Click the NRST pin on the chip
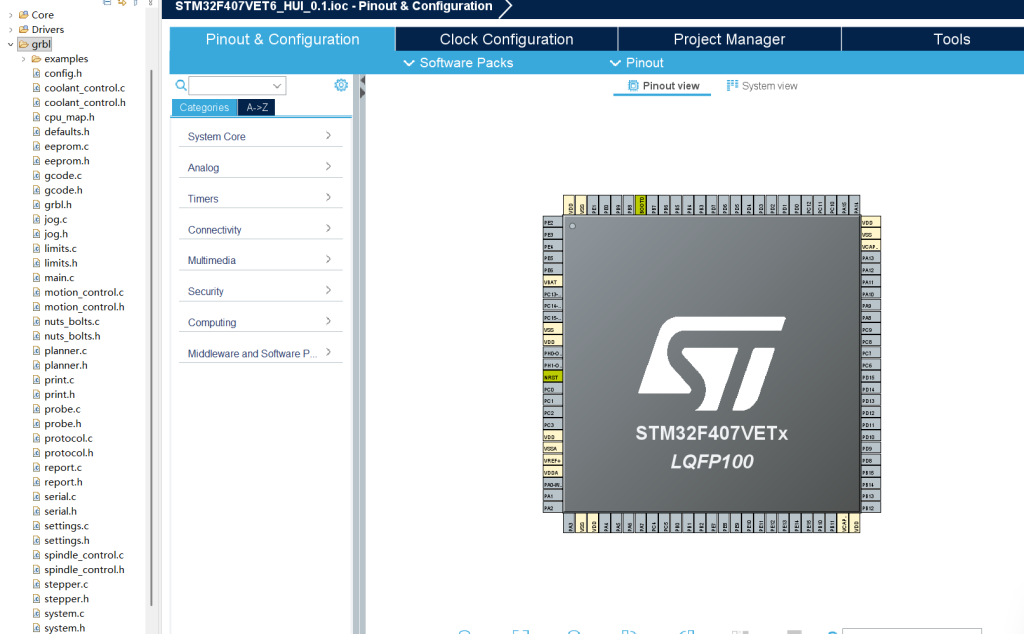Viewport: 1024px width, 634px height. click(551, 377)
